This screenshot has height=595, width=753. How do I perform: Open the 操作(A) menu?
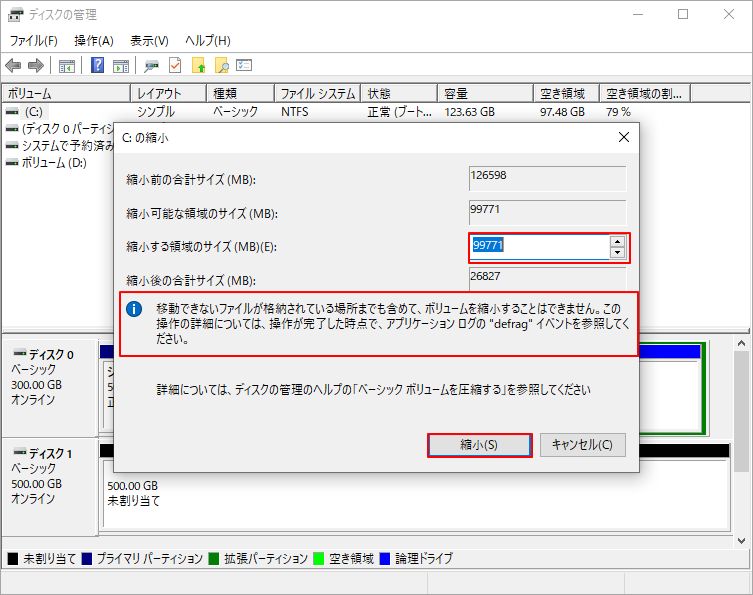tap(94, 41)
